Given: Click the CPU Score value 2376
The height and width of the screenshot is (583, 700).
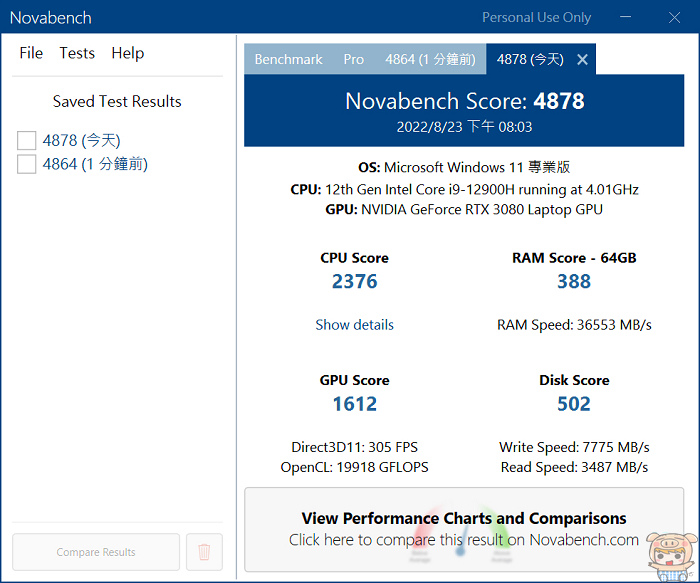Looking at the screenshot, I should [354, 282].
